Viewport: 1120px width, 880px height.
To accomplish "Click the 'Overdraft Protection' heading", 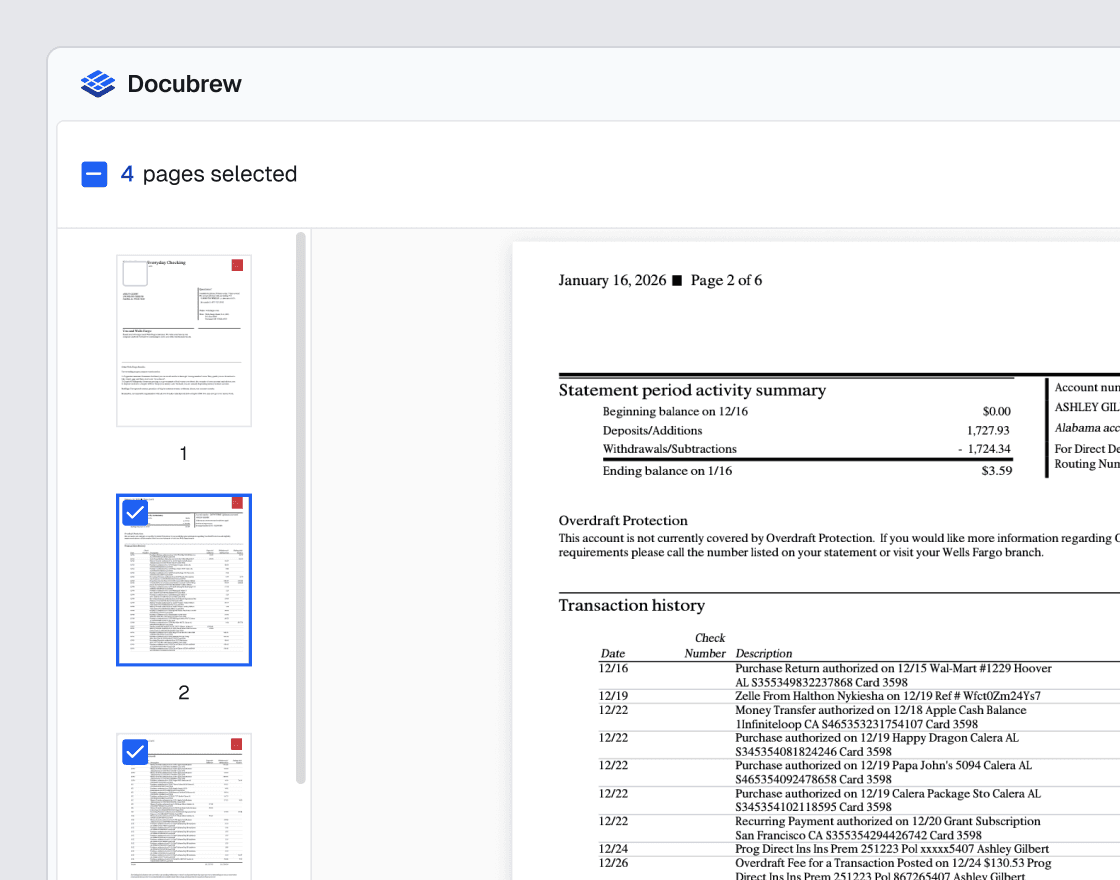I will [623, 521].
